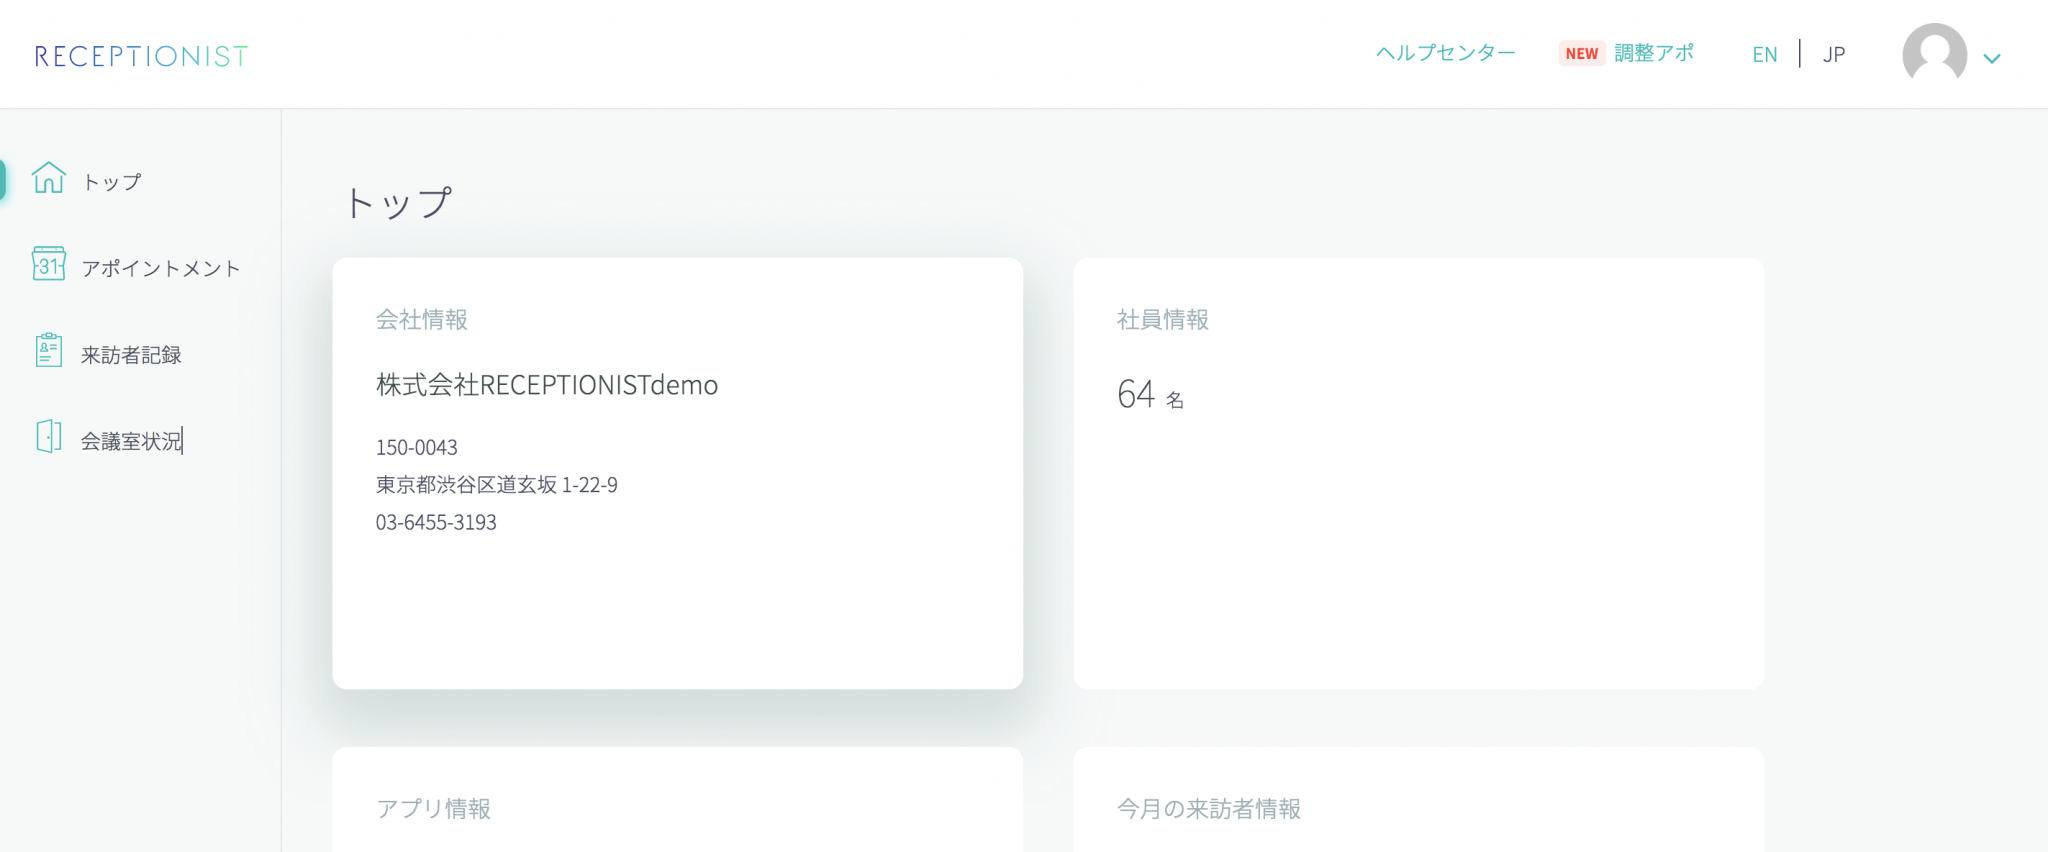Expand the account dropdown chevron
2048x852 pixels.
click(x=1992, y=59)
